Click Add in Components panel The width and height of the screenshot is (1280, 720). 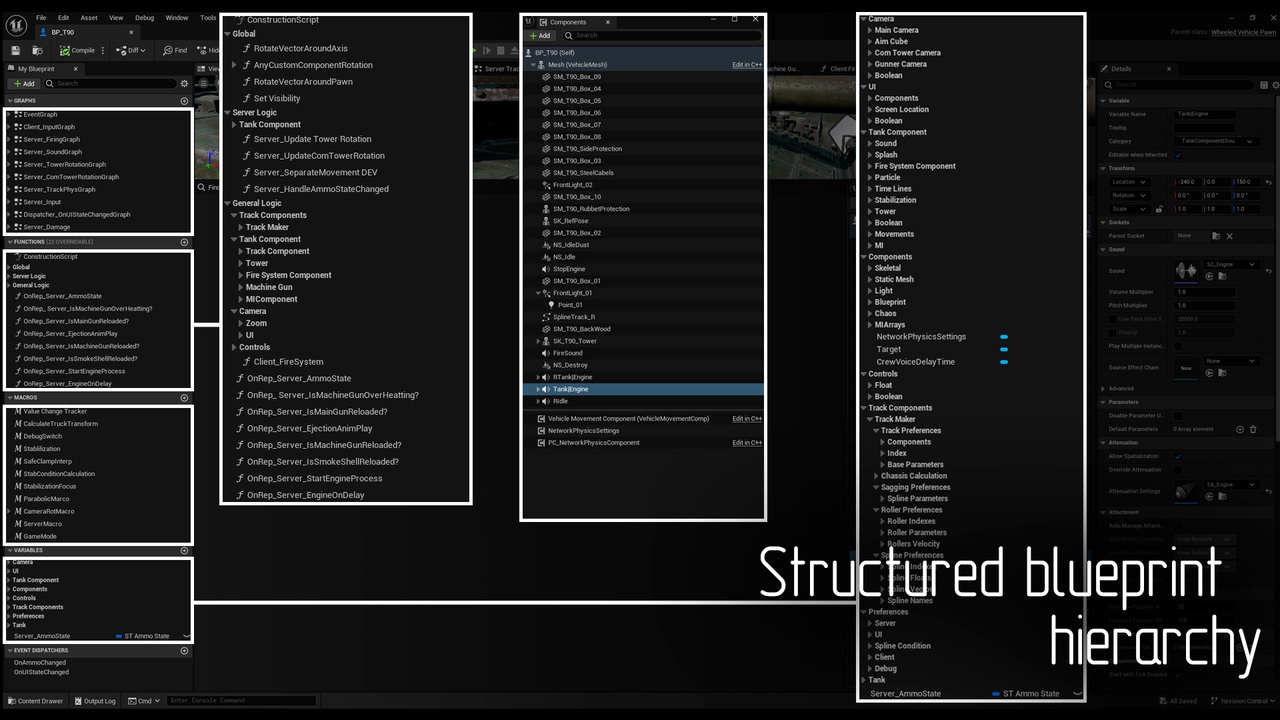540,35
